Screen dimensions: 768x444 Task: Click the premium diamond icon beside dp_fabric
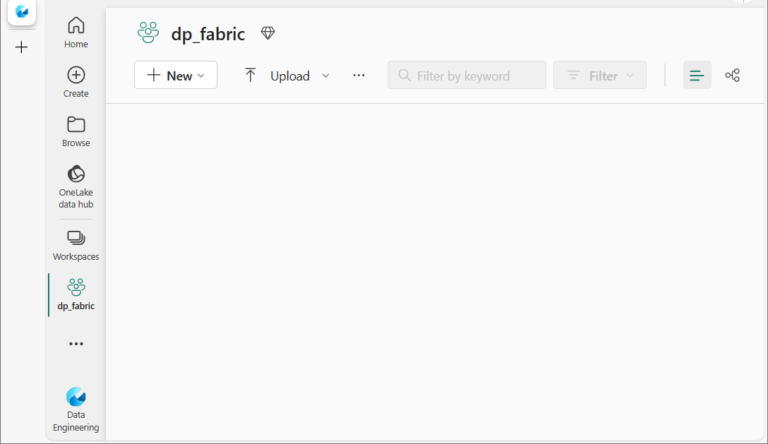268,33
